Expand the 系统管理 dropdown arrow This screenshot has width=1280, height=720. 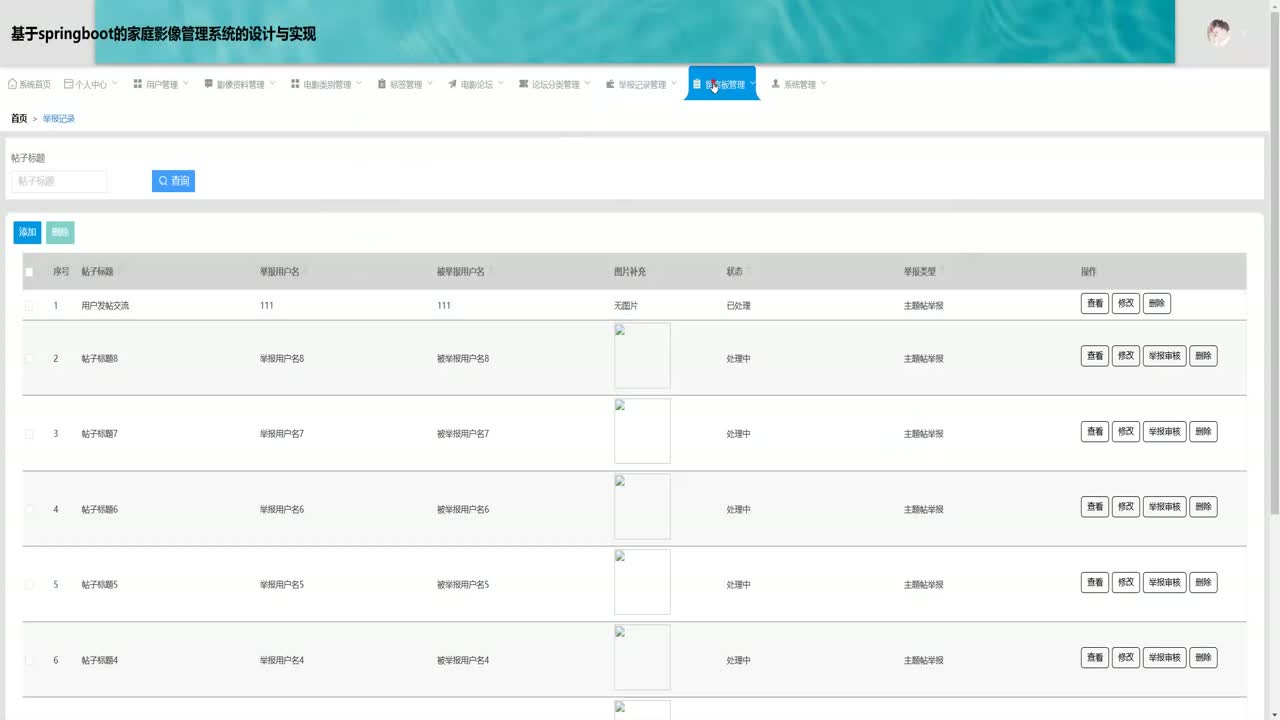pos(824,84)
